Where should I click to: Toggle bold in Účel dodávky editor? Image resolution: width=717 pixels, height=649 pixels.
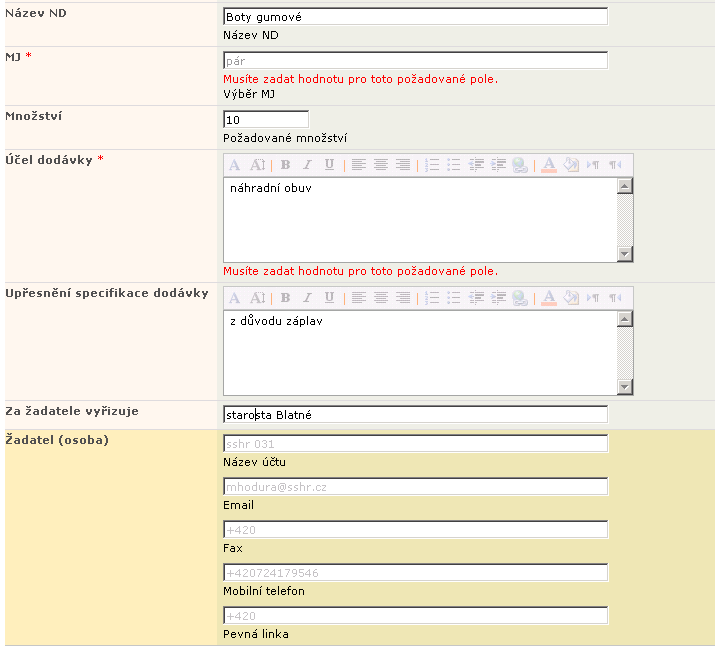[x=285, y=165]
